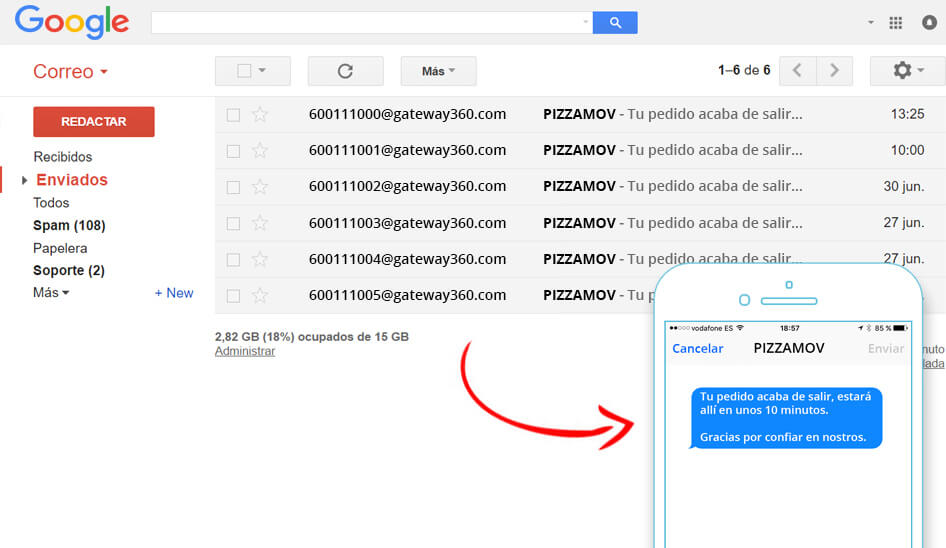
Task: Star the 600111002@gateway360.com message
Action: [x=260, y=186]
